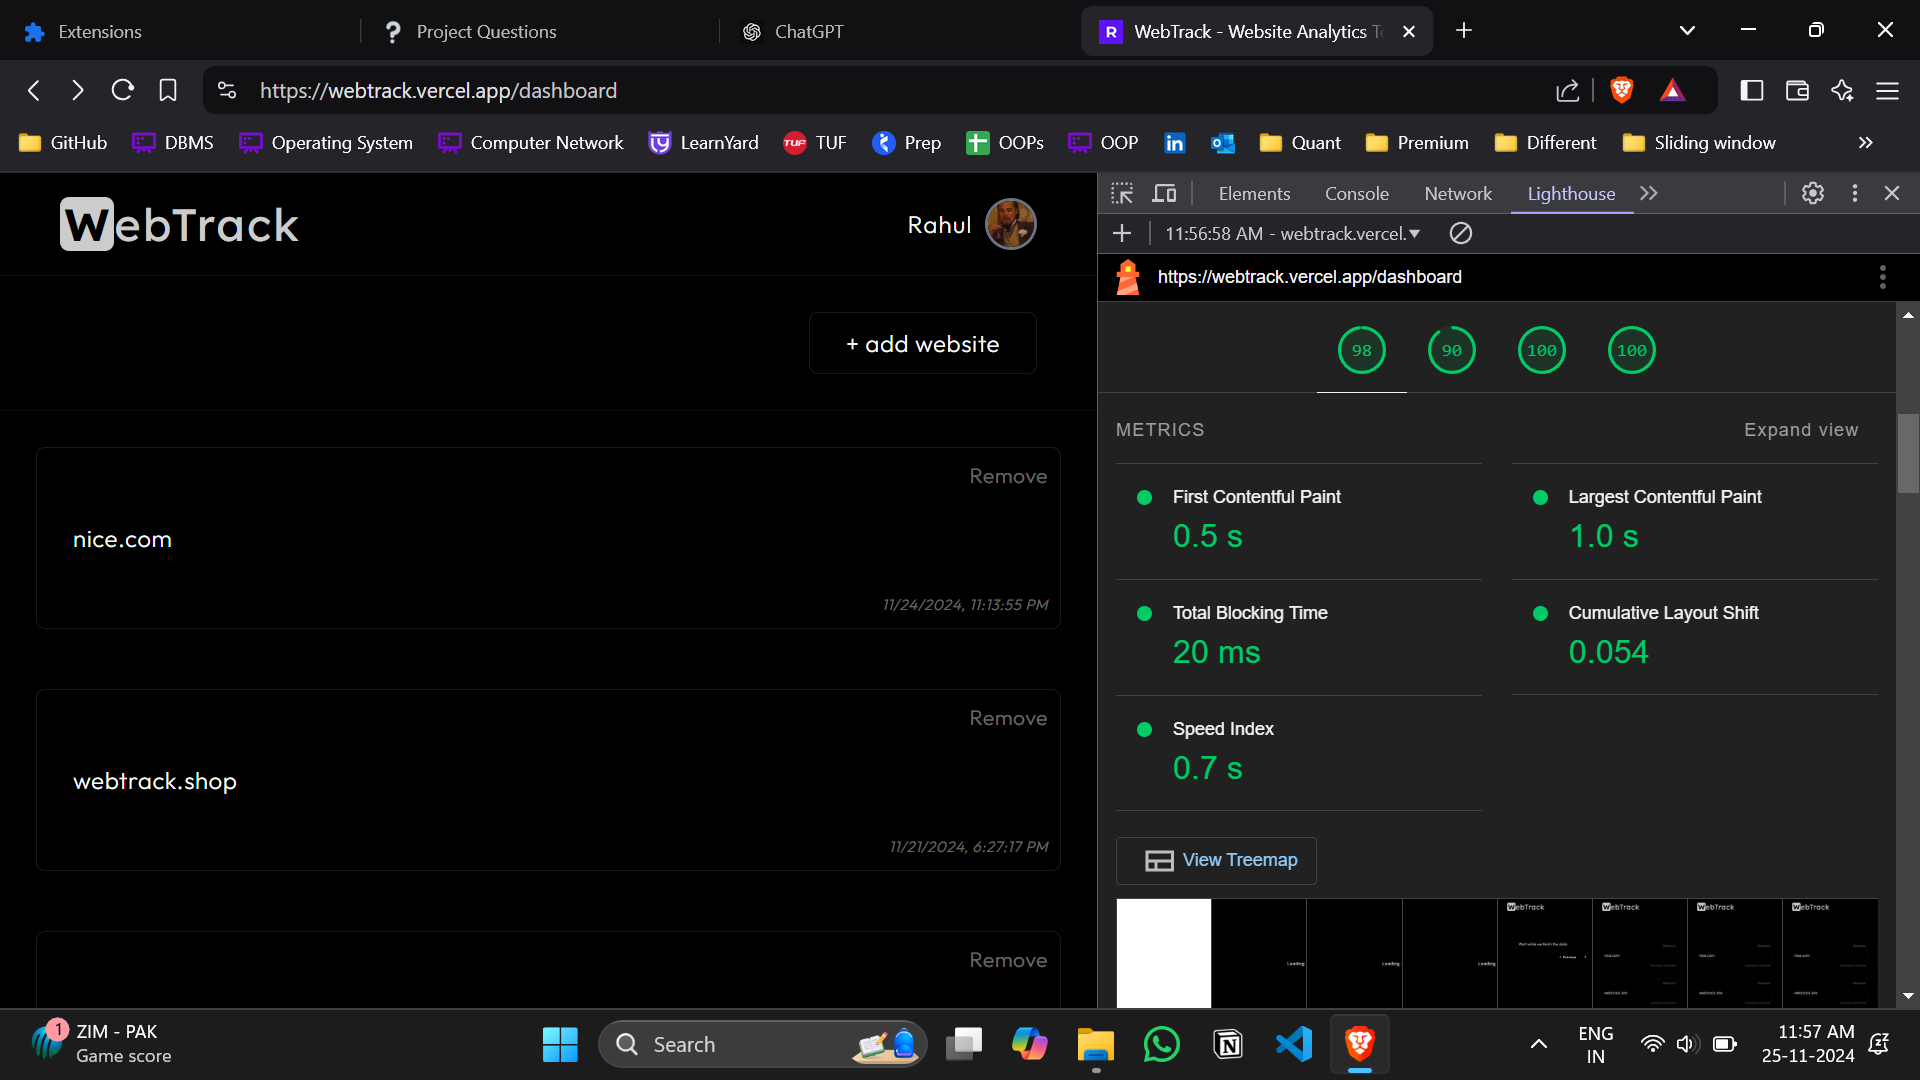This screenshot has width=1920, height=1080.
Task: Click the new Lighthouse report plus icon
Action: pos(1122,233)
